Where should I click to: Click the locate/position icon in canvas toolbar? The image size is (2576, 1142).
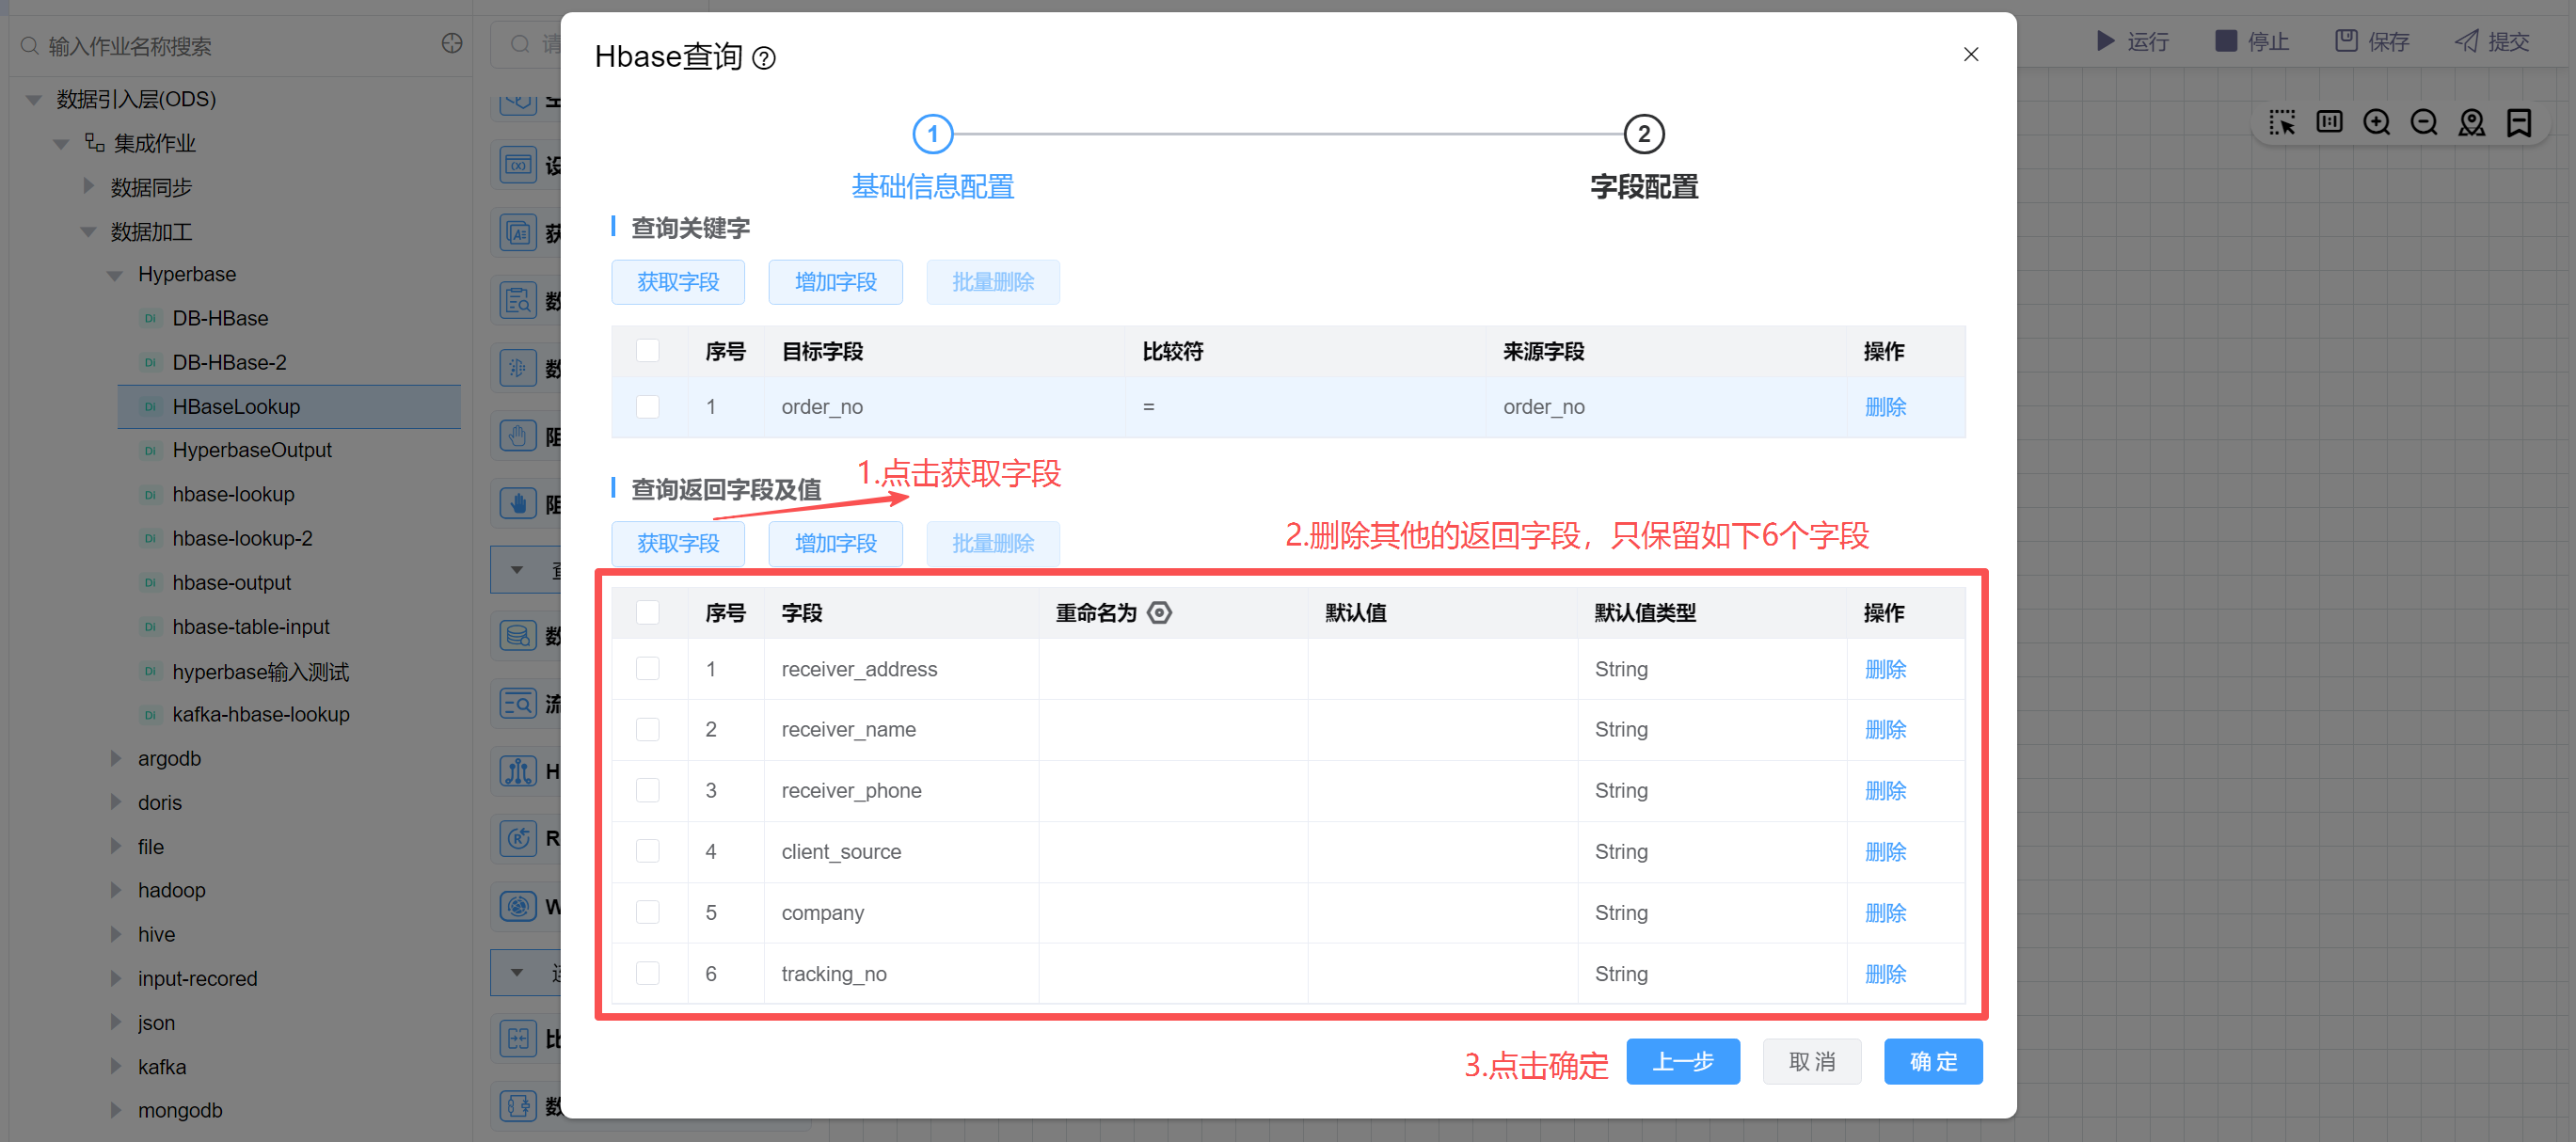click(2471, 123)
